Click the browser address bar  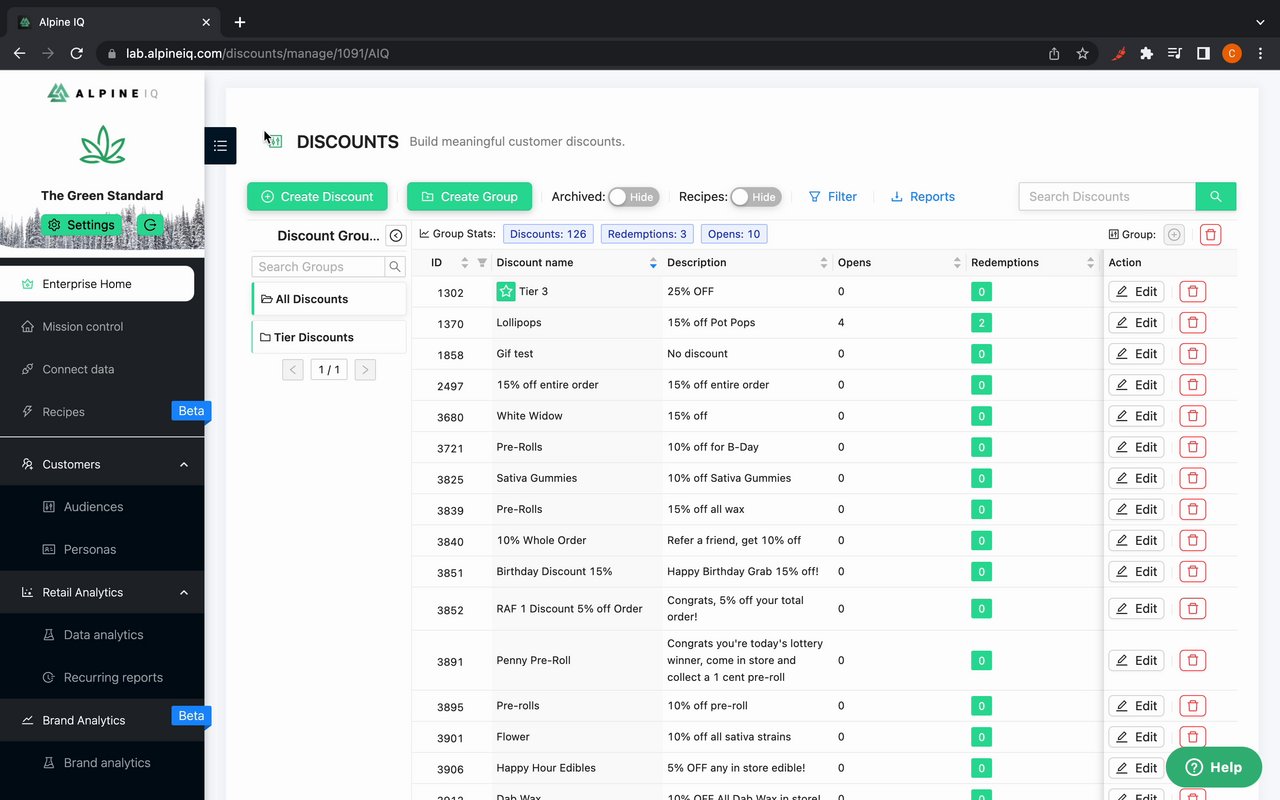click(x=570, y=53)
